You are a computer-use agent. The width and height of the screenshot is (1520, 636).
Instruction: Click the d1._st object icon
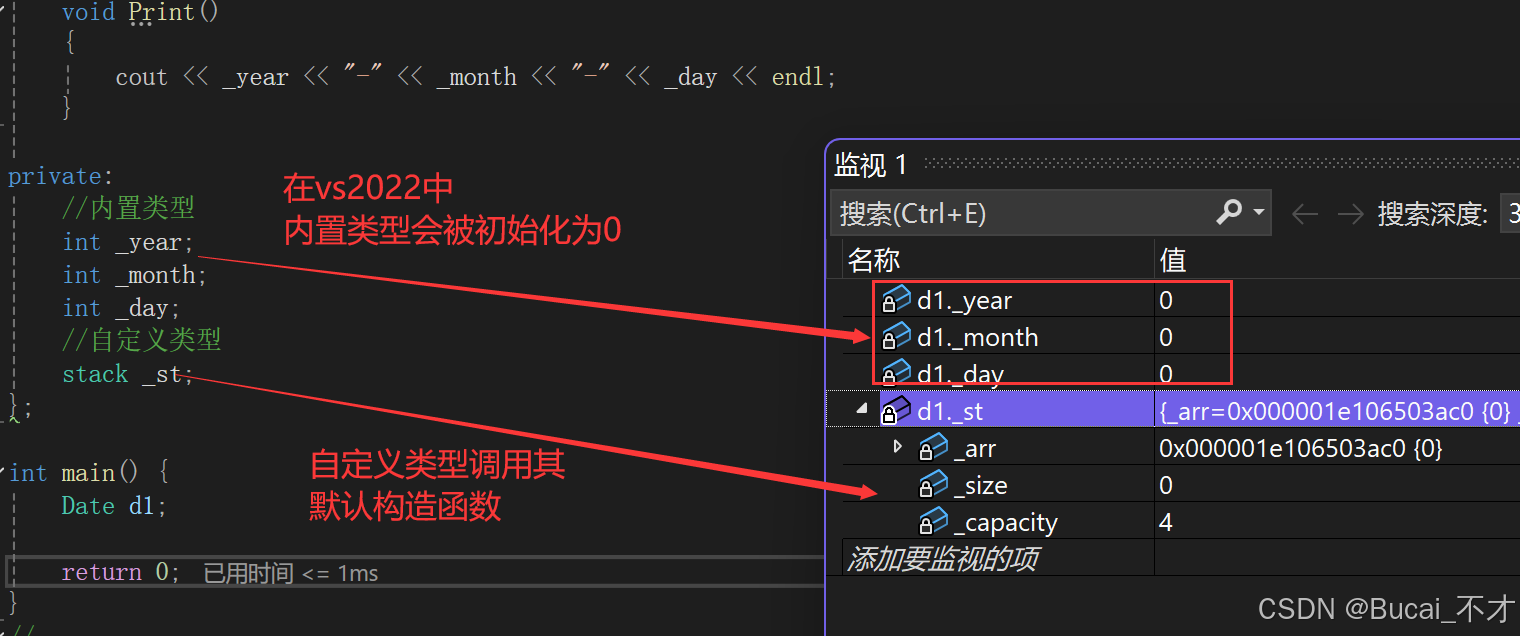coord(896,410)
